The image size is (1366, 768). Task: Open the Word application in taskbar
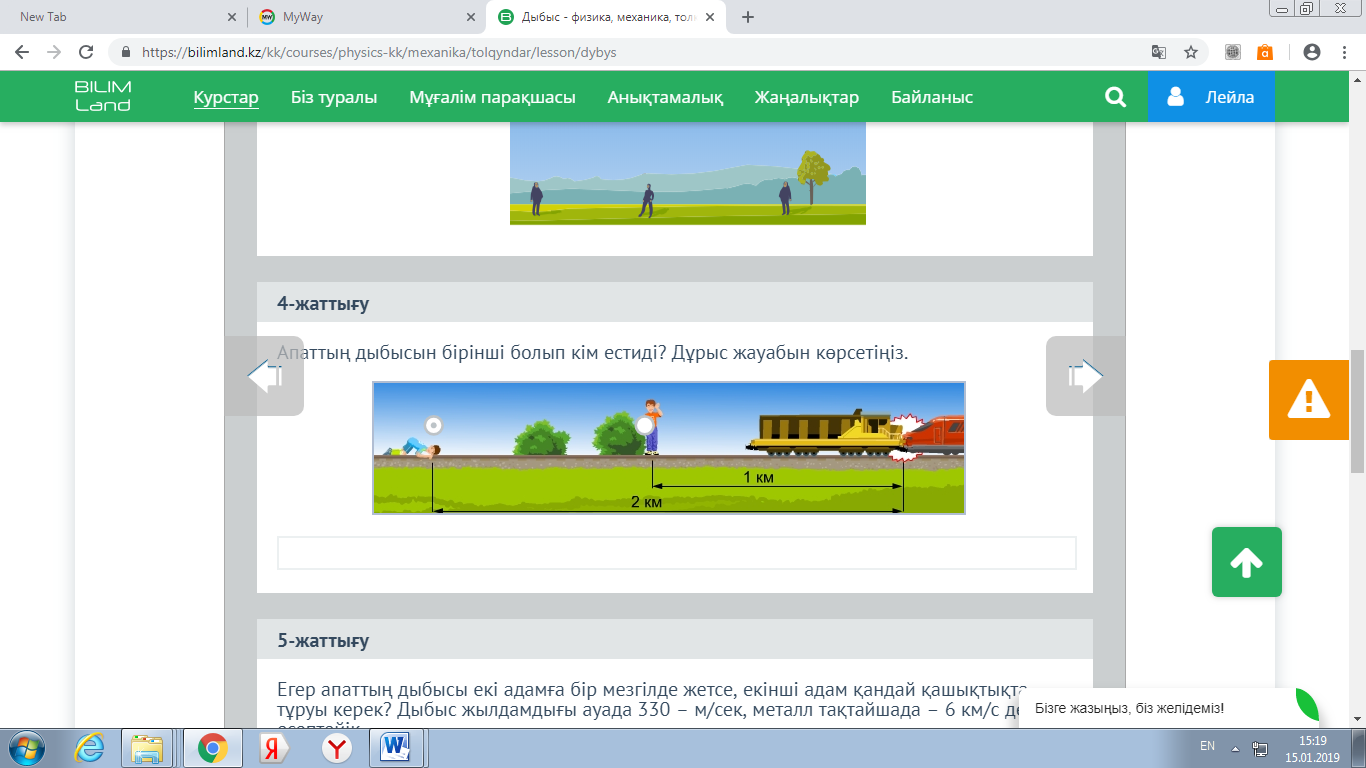point(397,747)
